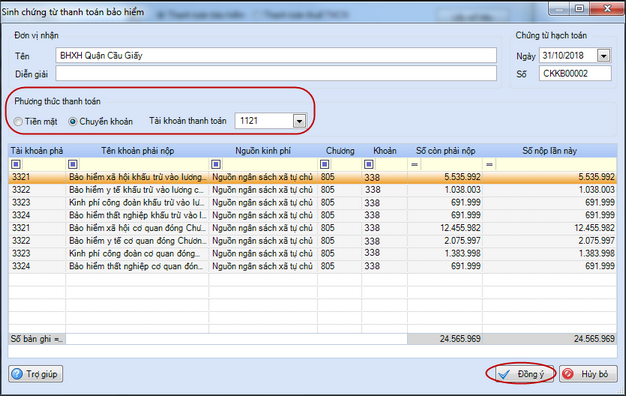This screenshot has height=396, width=626.
Task: Open the Ngày date picker dropdown
Action: click(604, 55)
